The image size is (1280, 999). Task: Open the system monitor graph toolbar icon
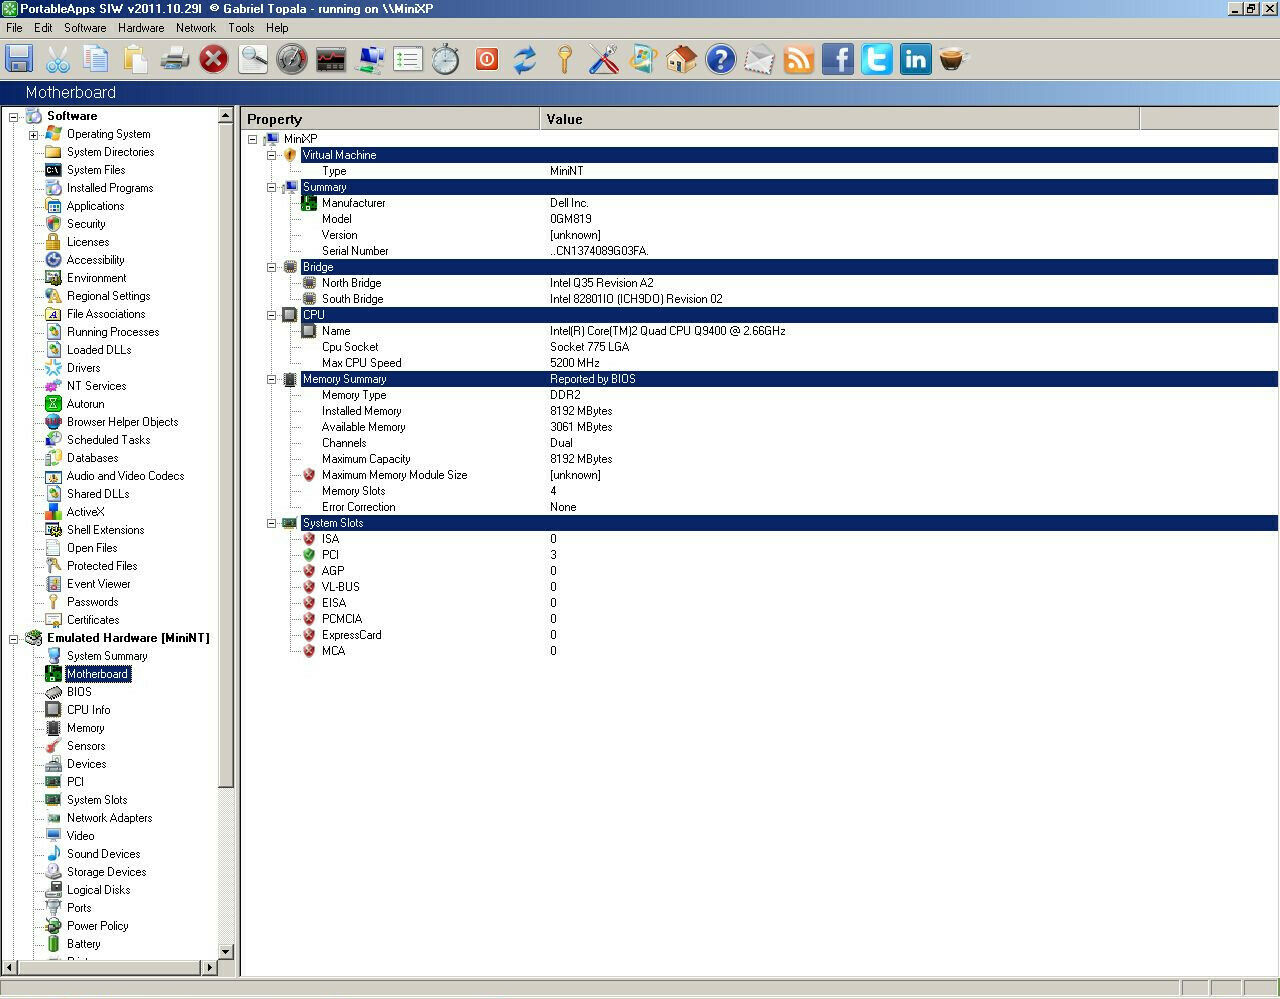point(331,59)
